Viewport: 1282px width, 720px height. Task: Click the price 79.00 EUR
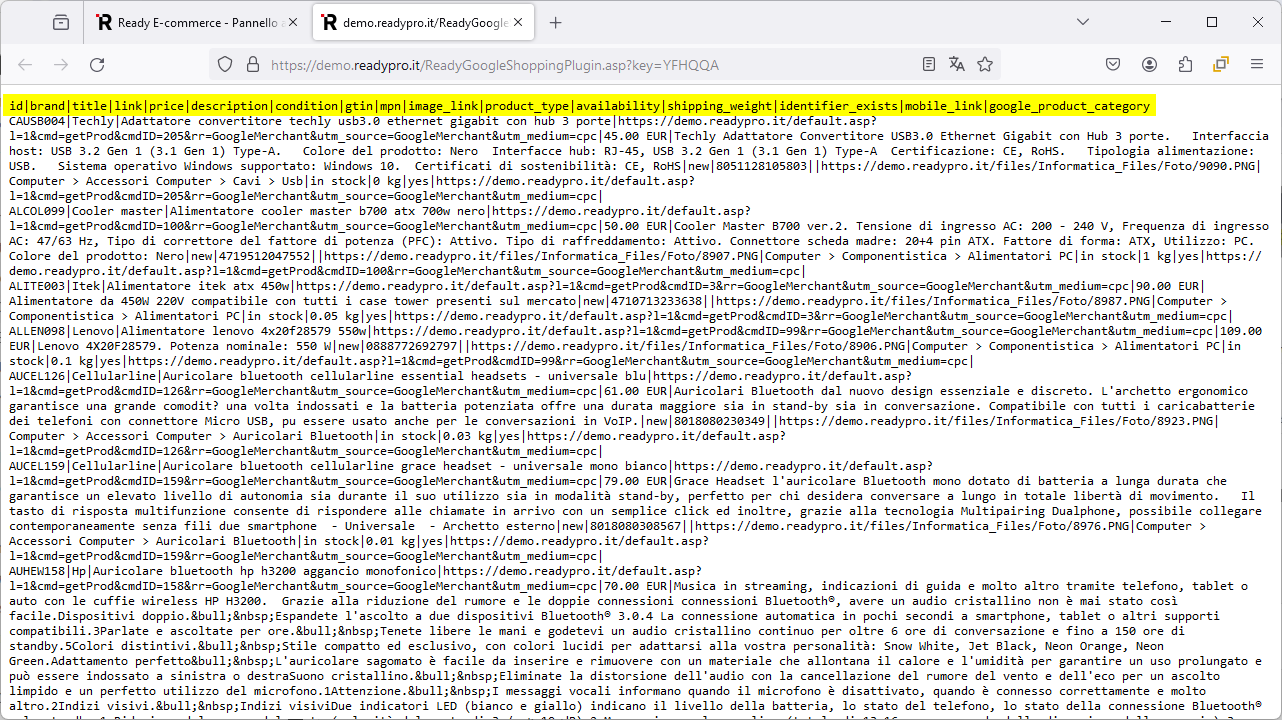pos(637,481)
